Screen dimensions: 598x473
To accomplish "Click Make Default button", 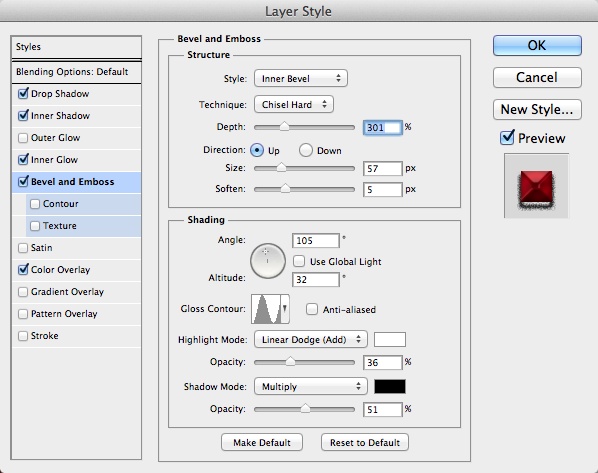I will tap(262, 442).
